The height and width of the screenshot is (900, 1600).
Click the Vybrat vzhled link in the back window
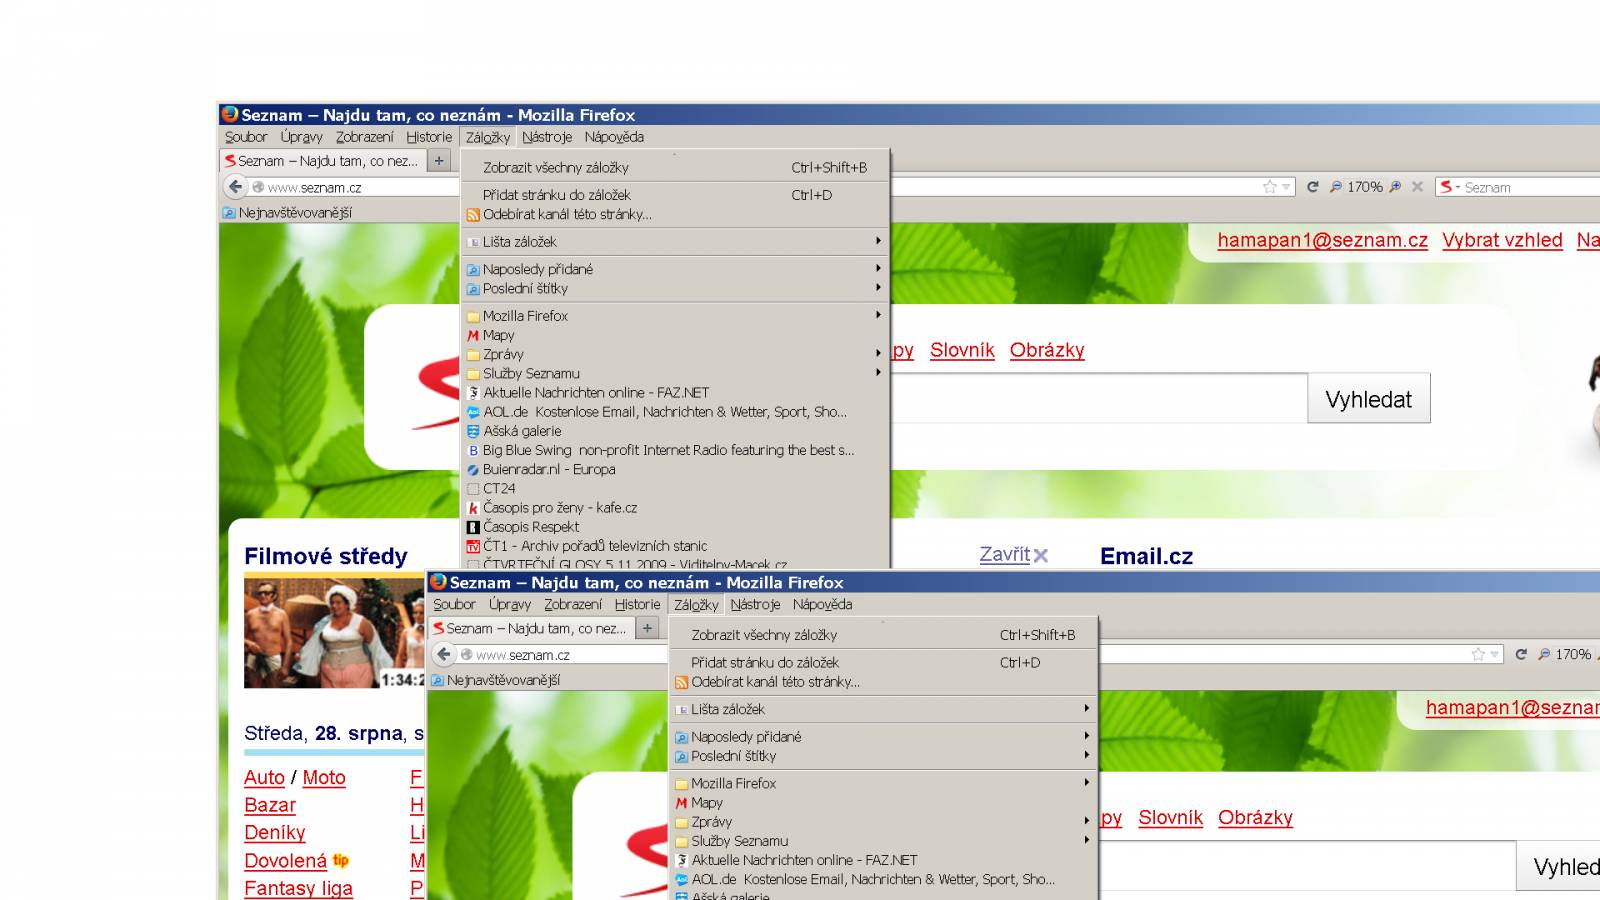1502,240
